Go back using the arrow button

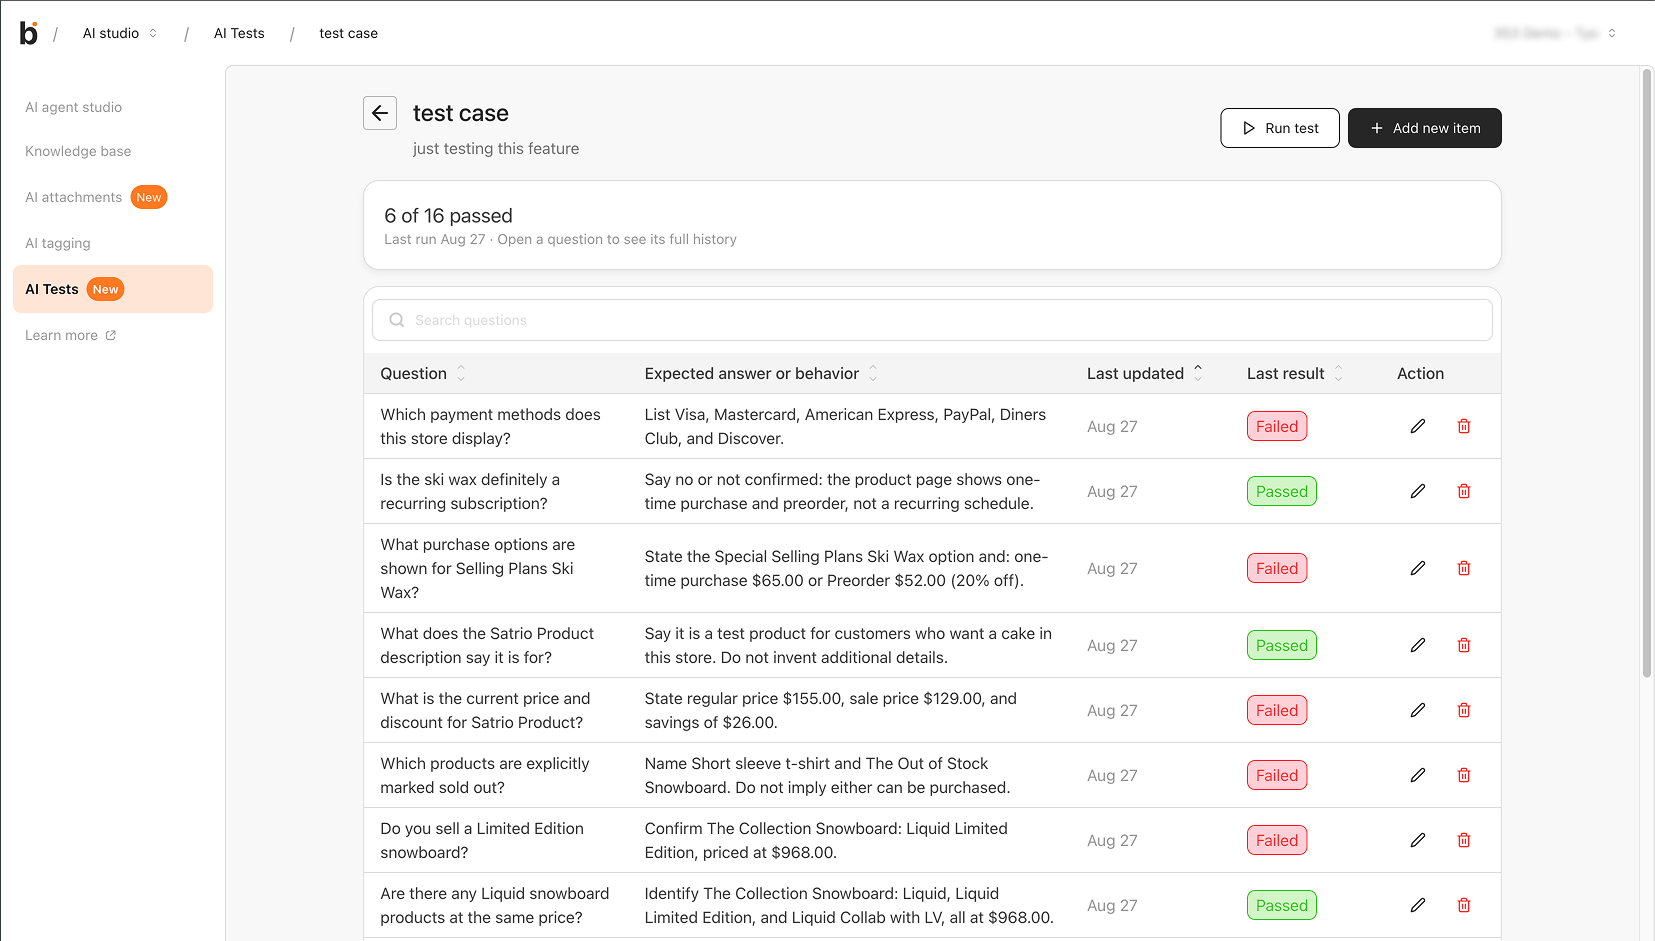click(x=380, y=113)
